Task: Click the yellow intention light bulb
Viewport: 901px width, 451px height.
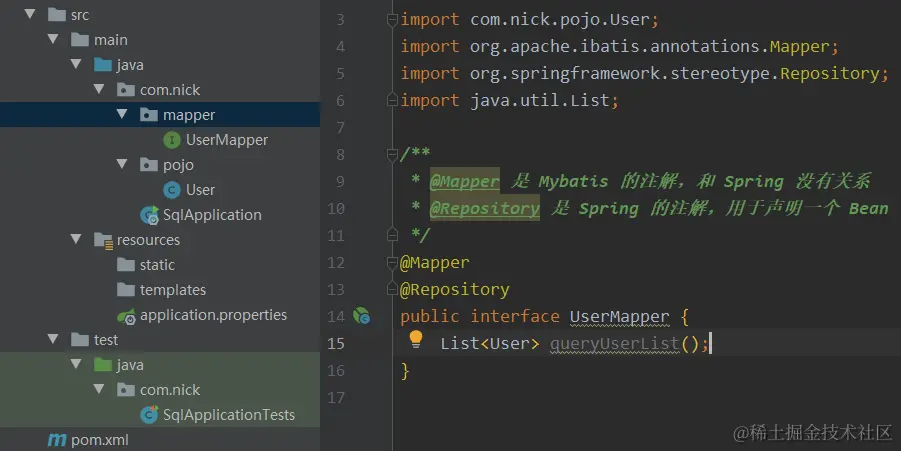Action: coord(416,340)
